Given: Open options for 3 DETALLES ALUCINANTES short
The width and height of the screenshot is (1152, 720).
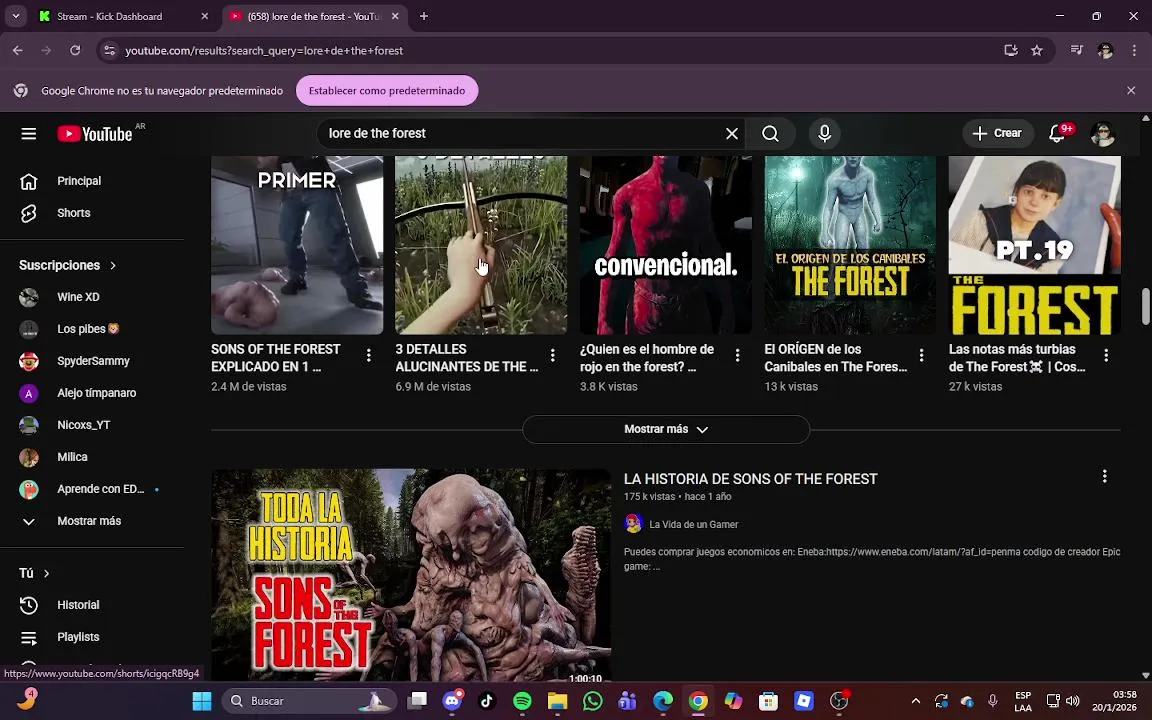Looking at the screenshot, I should (552, 356).
